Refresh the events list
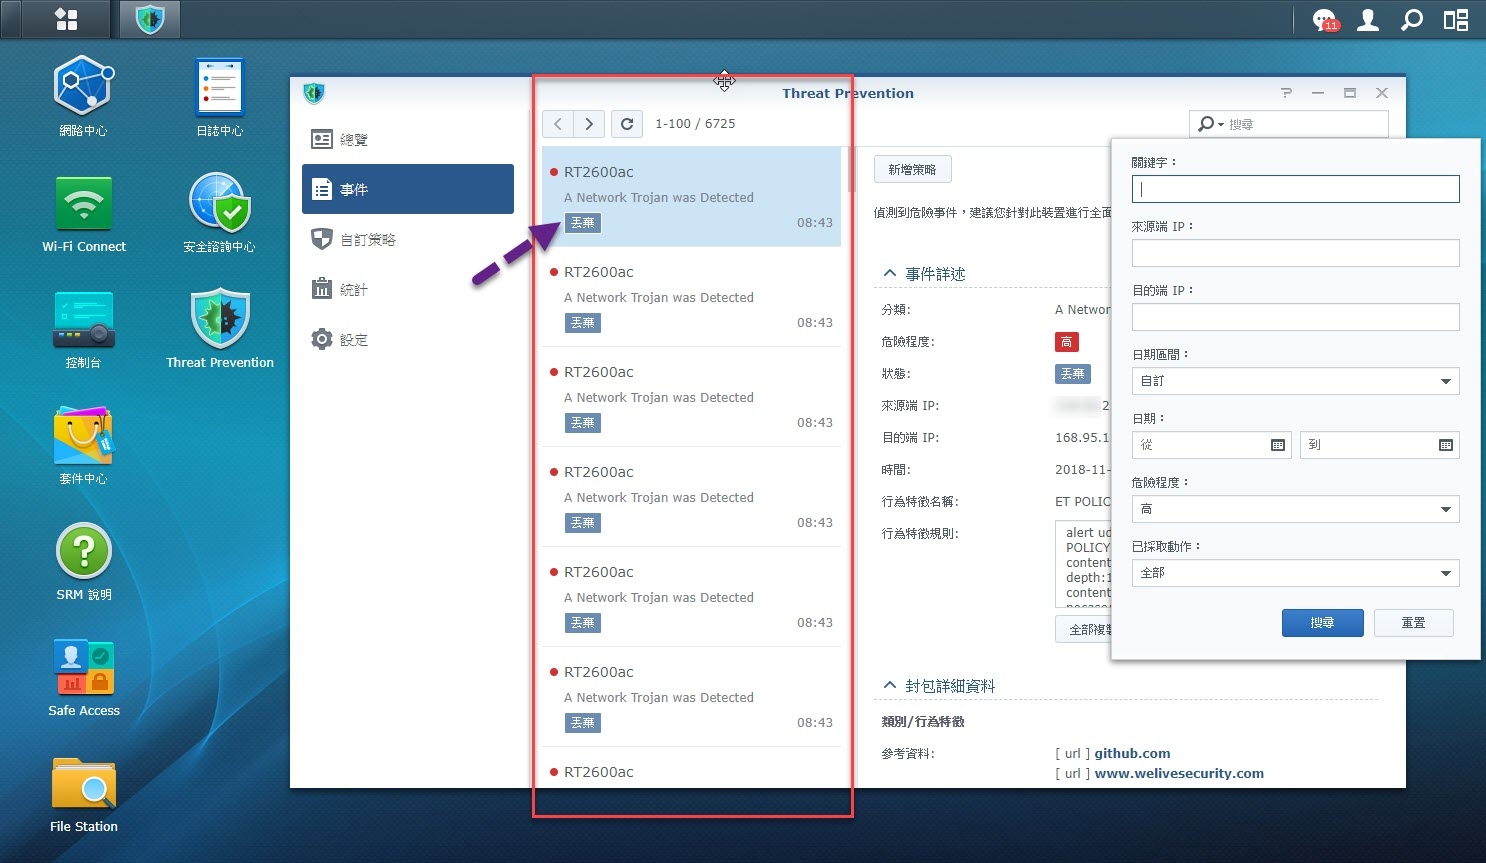Viewport: 1486px width, 863px height. [627, 124]
